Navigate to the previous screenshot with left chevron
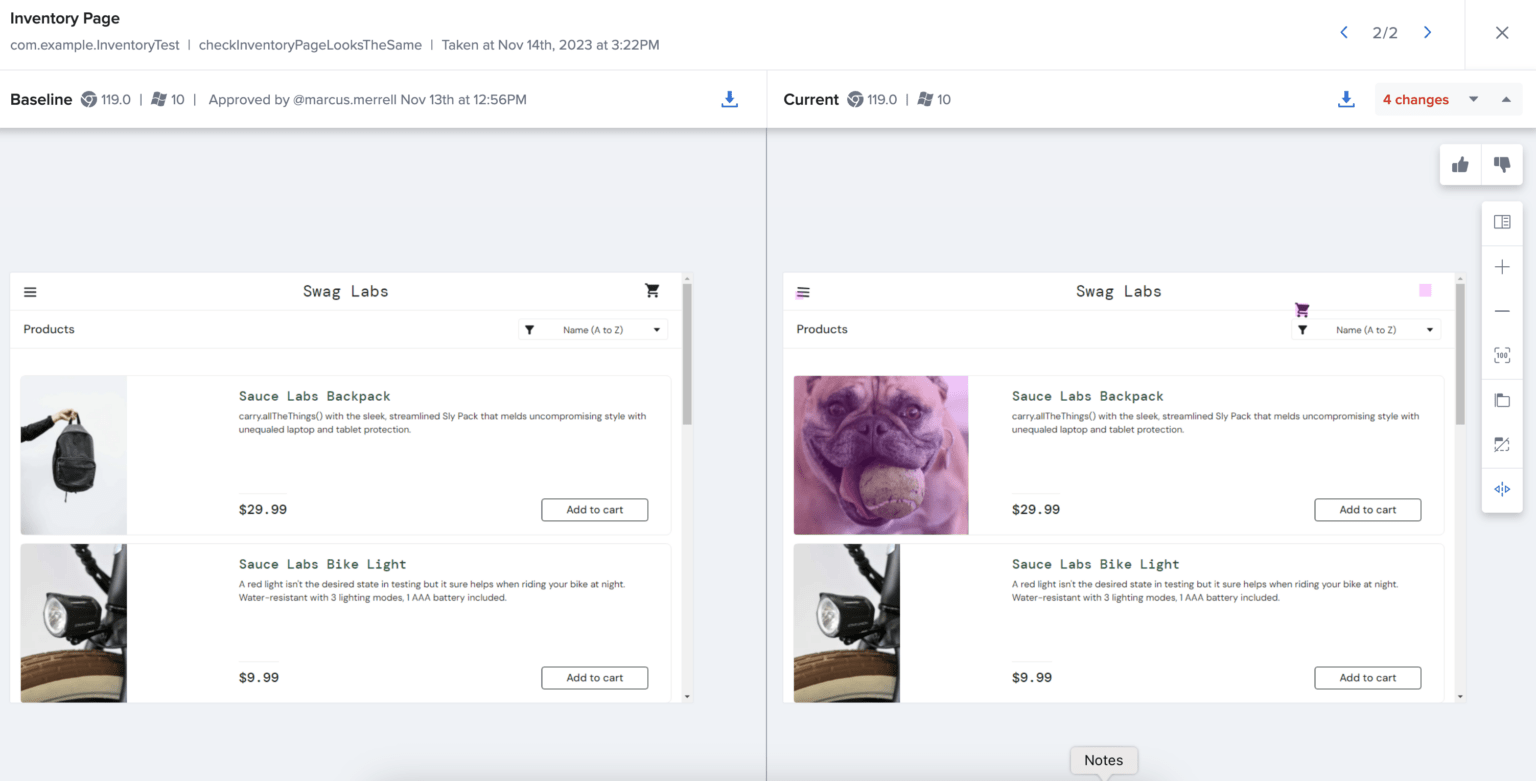This screenshot has width=1536, height=781. (1344, 31)
